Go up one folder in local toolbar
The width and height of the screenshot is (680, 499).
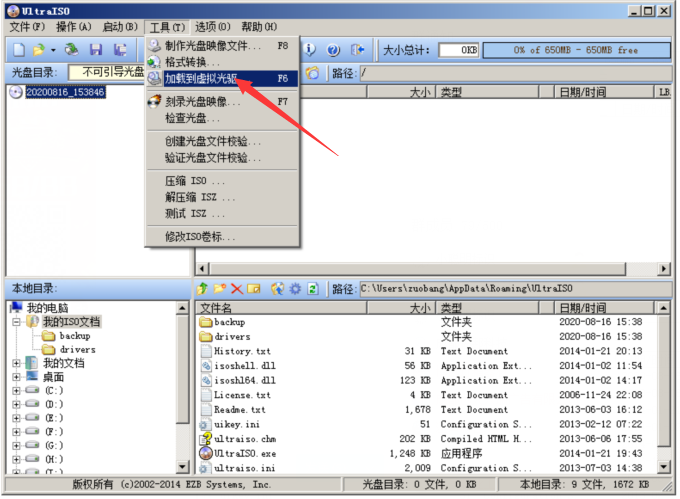click(x=203, y=288)
